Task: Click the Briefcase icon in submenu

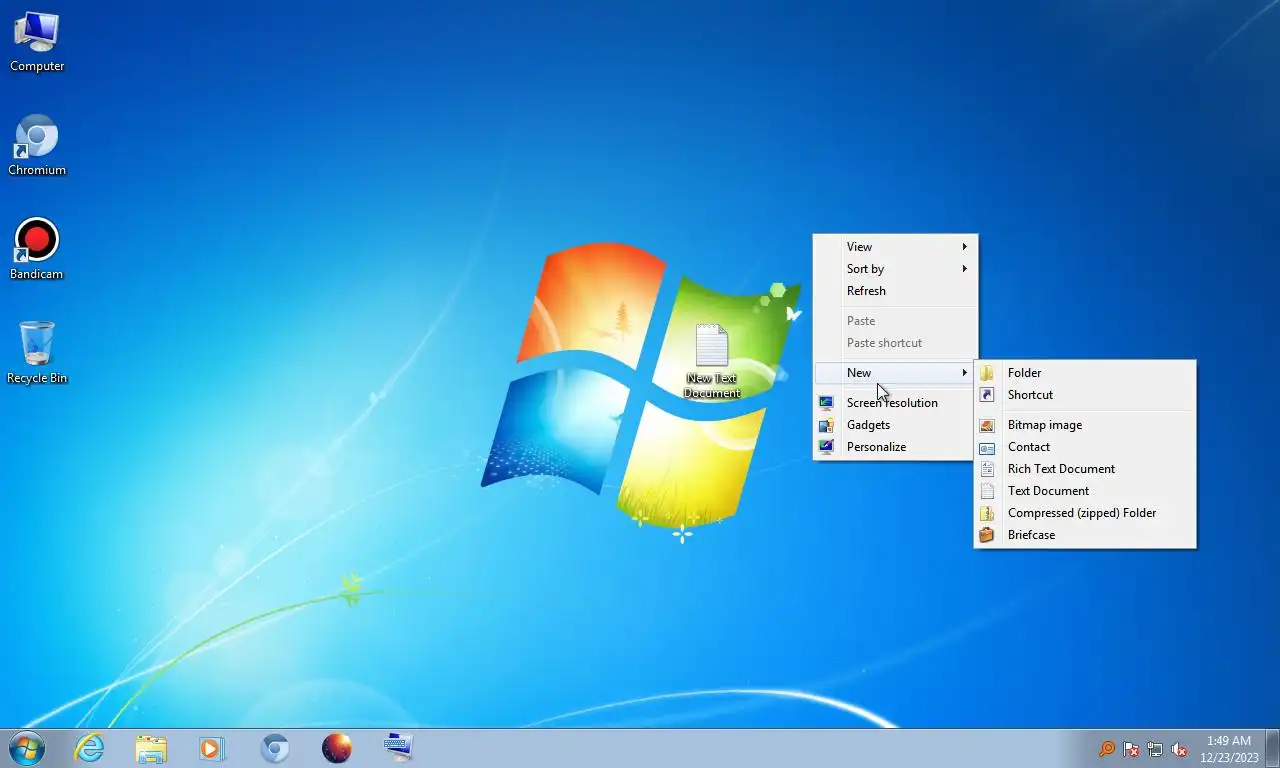Action: click(x=987, y=535)
